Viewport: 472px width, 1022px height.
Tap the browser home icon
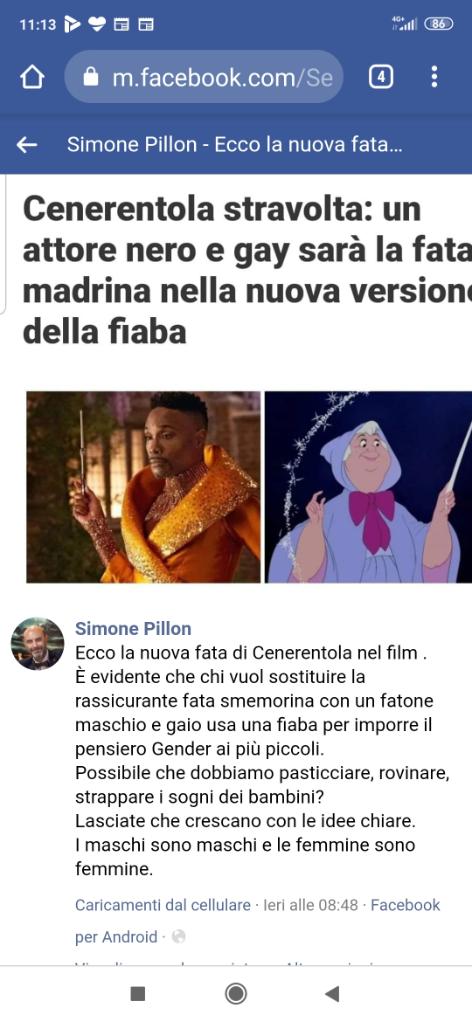pos(32,78)
